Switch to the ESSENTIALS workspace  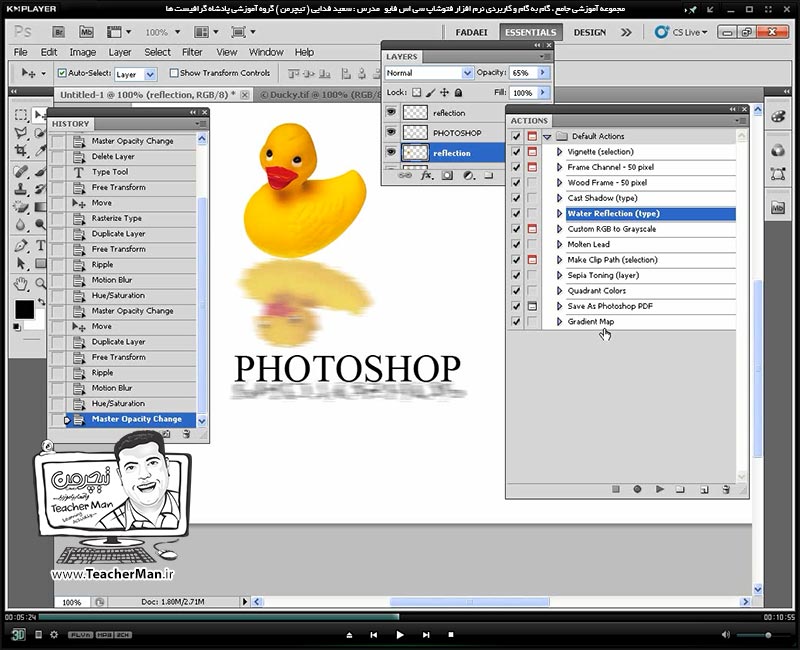pyautogui.click(x=531, y=32)
